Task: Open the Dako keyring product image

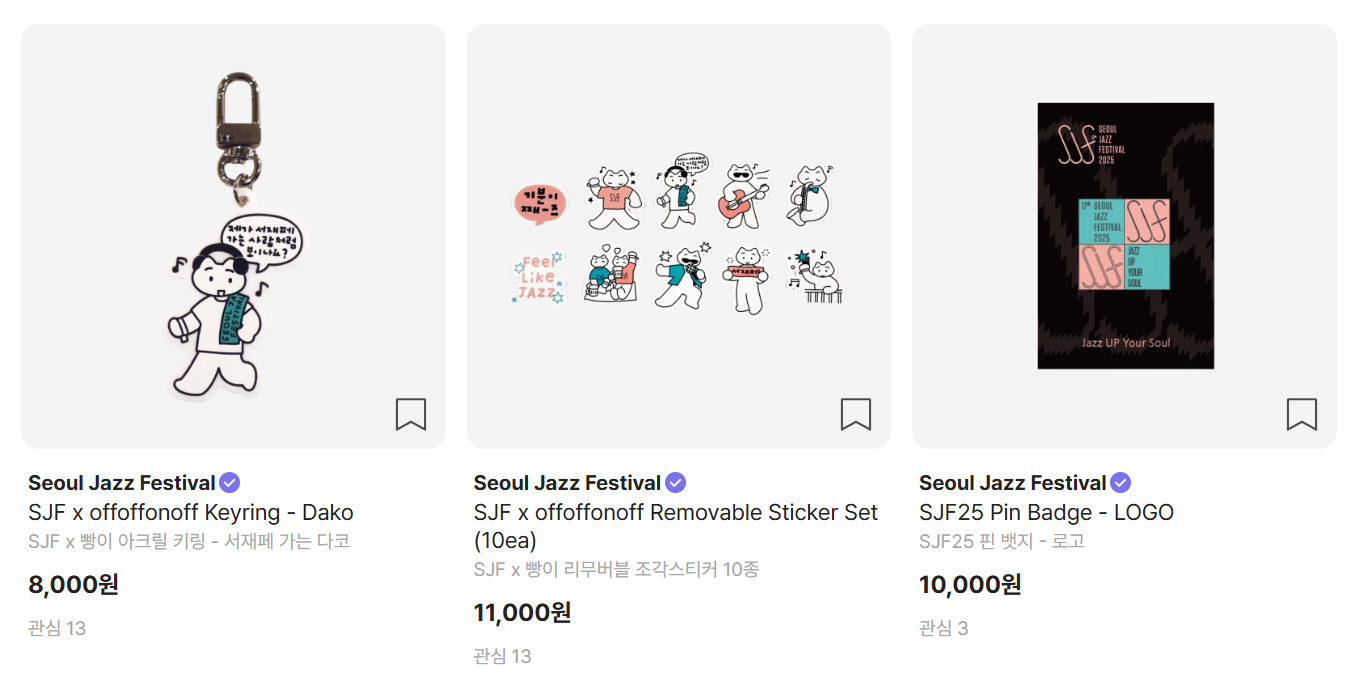Action: pos(233,236)
